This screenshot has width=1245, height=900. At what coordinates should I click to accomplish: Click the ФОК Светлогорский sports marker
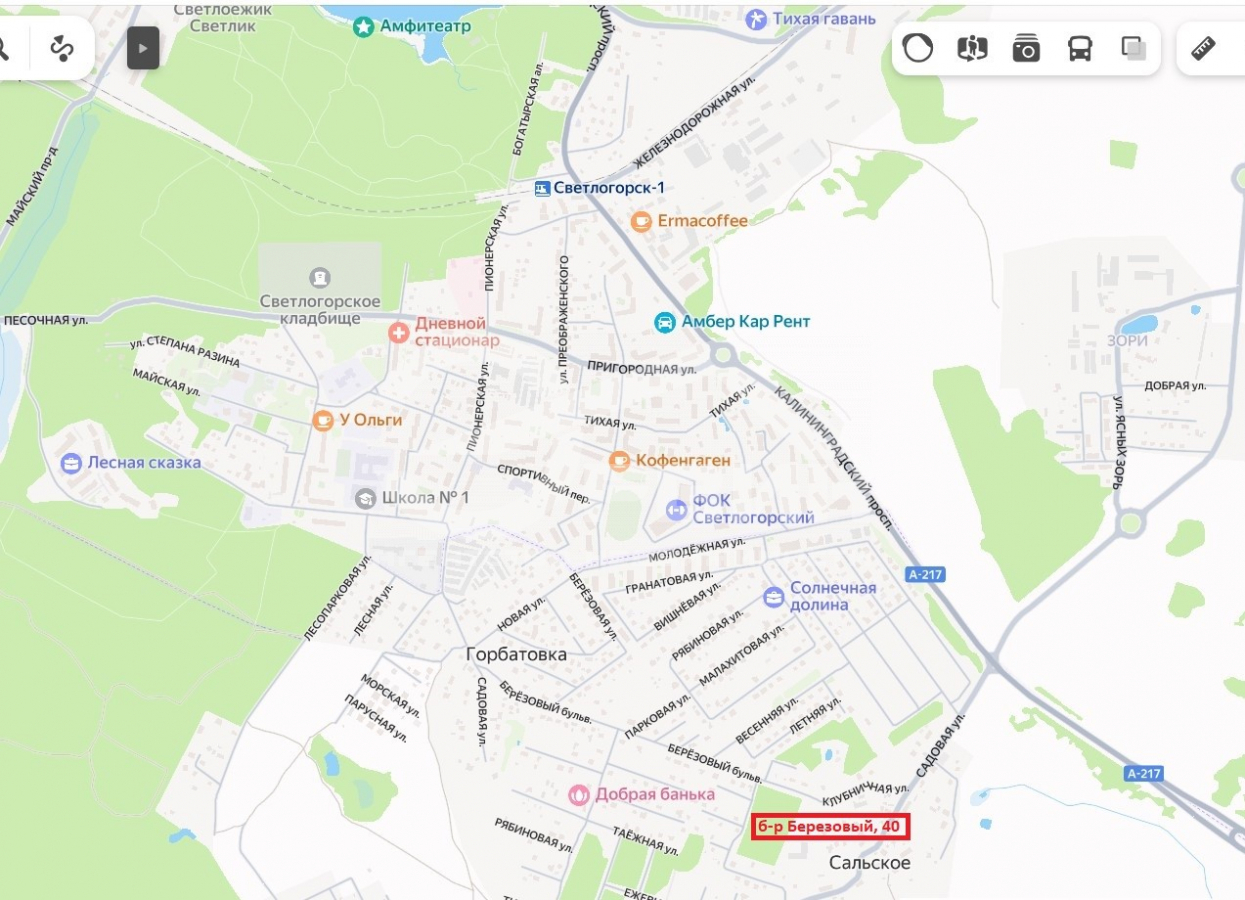[x=677, y=510]
